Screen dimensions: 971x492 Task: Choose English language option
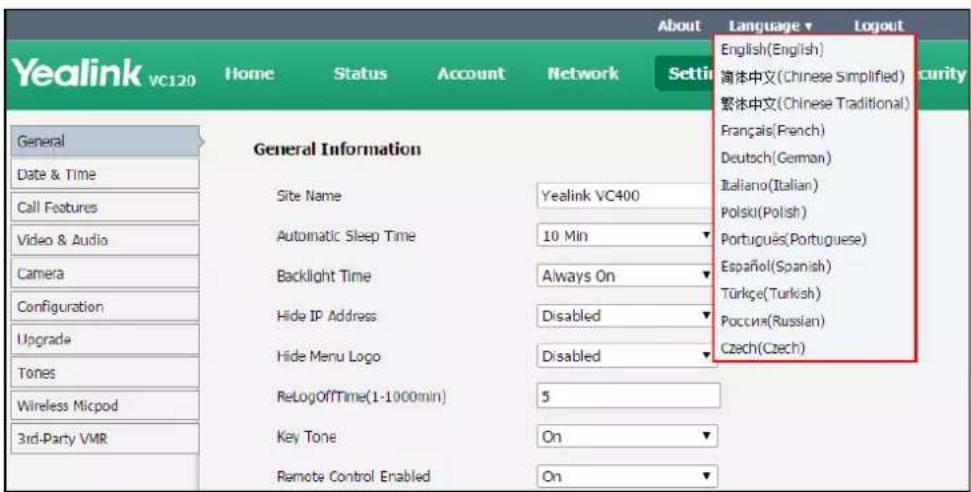772,49
